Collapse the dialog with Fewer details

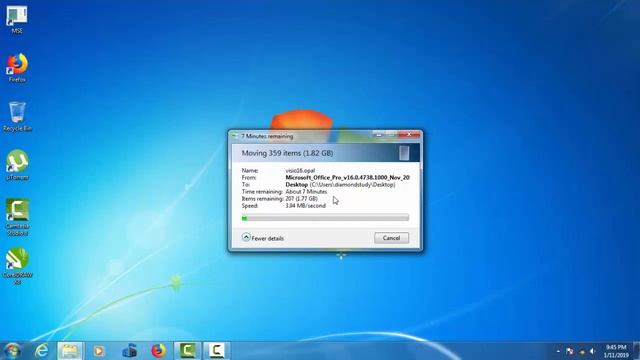point(263,238)
